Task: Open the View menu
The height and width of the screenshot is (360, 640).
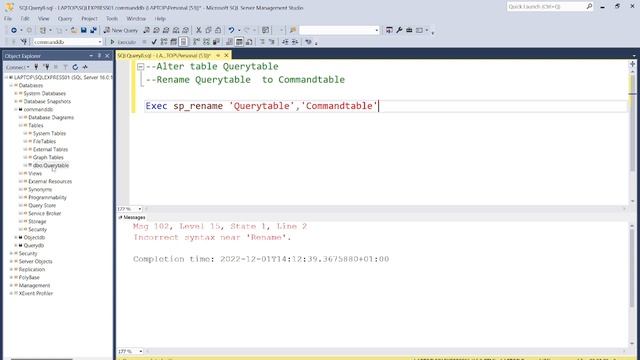Action: click(x=43, y=18)
